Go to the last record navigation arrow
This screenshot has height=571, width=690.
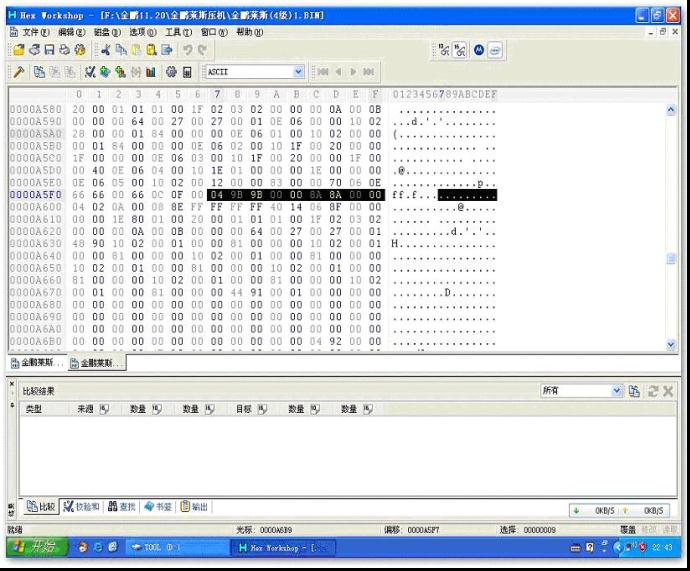pyautogui.click(x=368, y=72)
